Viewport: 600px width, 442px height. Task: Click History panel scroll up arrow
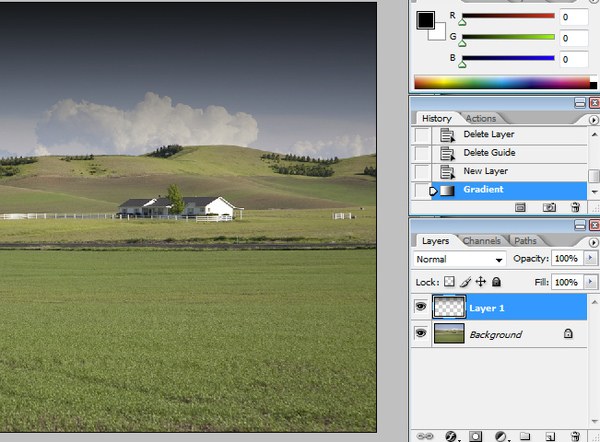point(594,134)
